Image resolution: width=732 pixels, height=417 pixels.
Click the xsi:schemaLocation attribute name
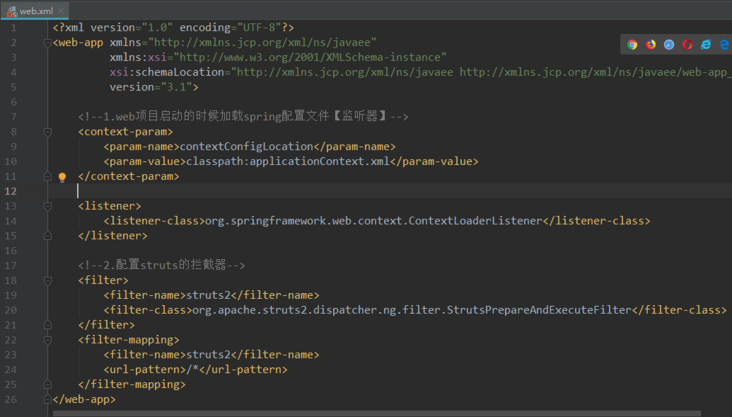click(x=167, y=72)
